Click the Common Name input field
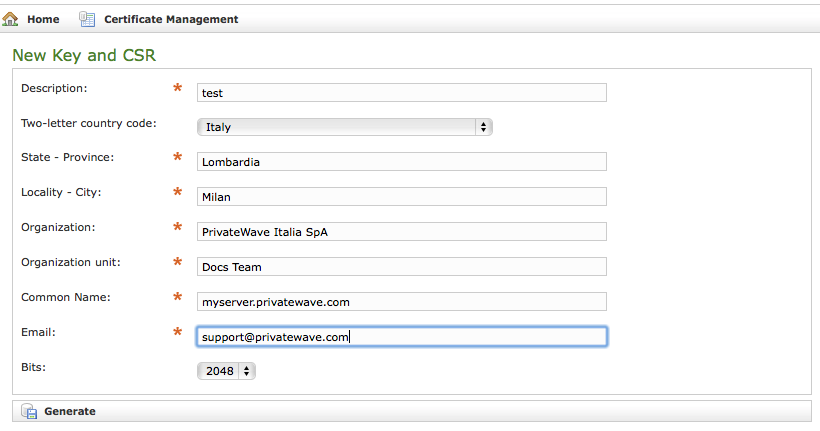The image size is (820, 431). tap(402, 302)
